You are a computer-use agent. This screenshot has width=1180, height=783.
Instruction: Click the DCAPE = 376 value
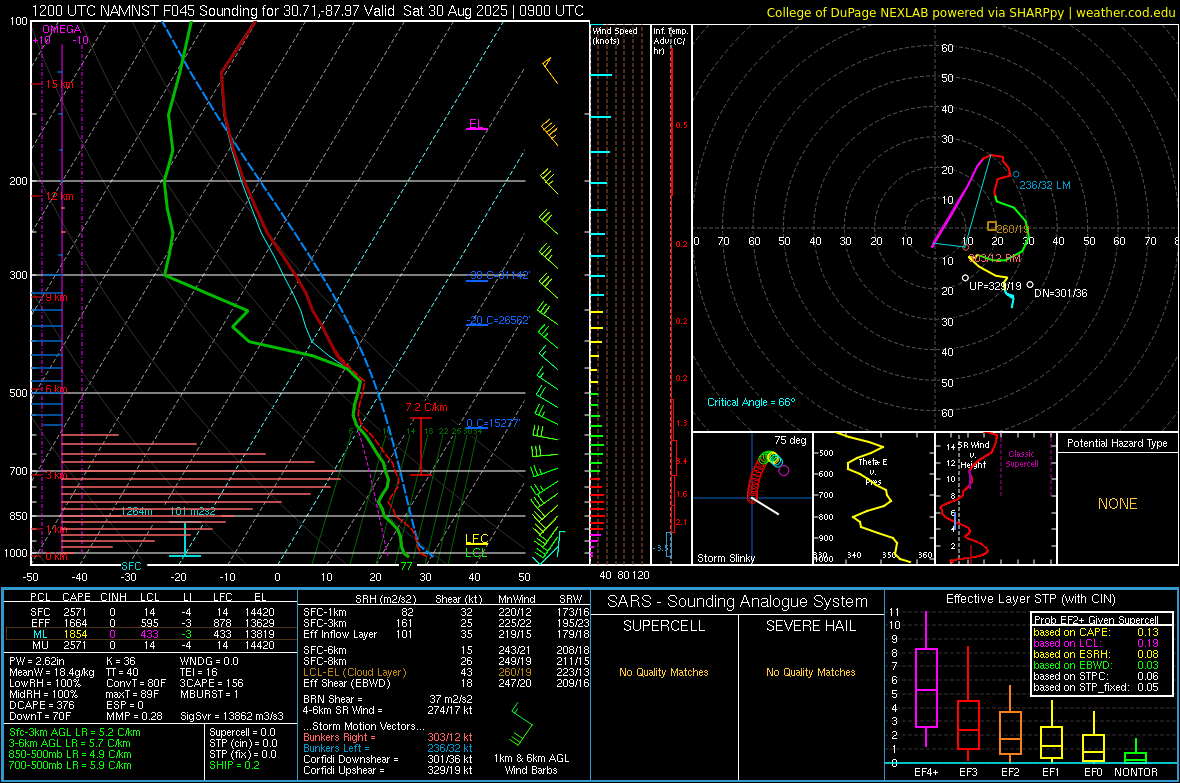click(41, 705)
